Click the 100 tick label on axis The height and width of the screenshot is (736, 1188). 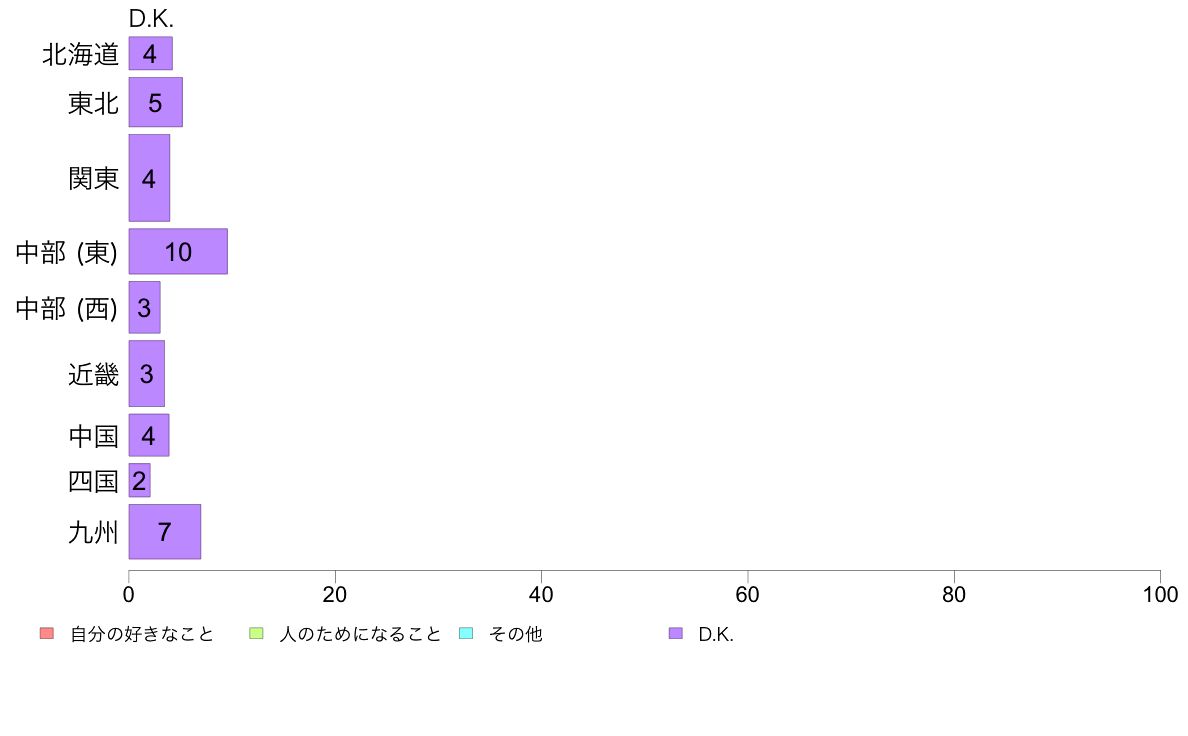(x=1160, y=595)
